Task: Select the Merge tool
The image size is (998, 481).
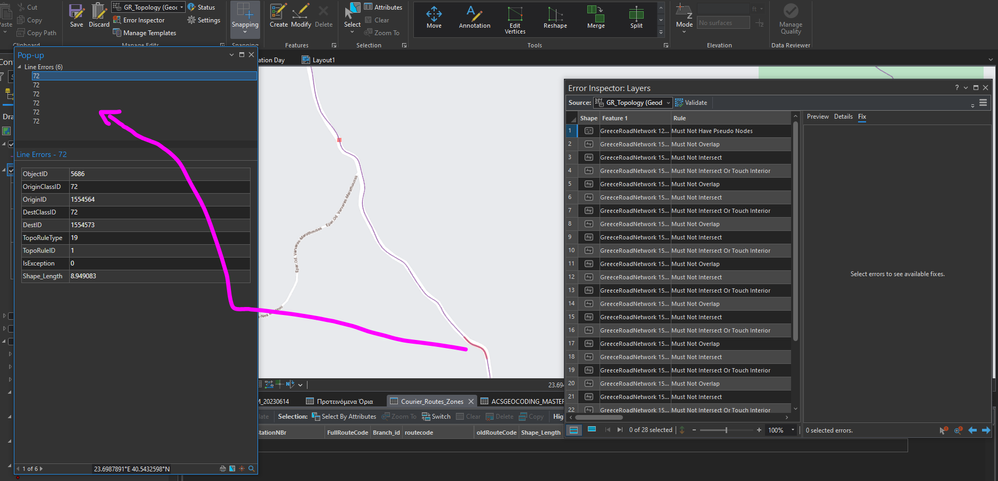Action: pyautogui.click(x=596, y=18)
